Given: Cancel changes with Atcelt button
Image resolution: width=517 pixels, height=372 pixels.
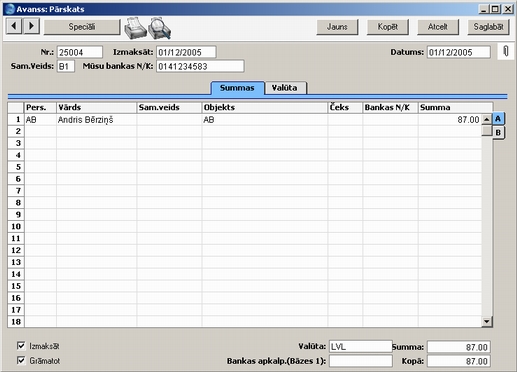Looking at the screenshot, I should (438, 27).
